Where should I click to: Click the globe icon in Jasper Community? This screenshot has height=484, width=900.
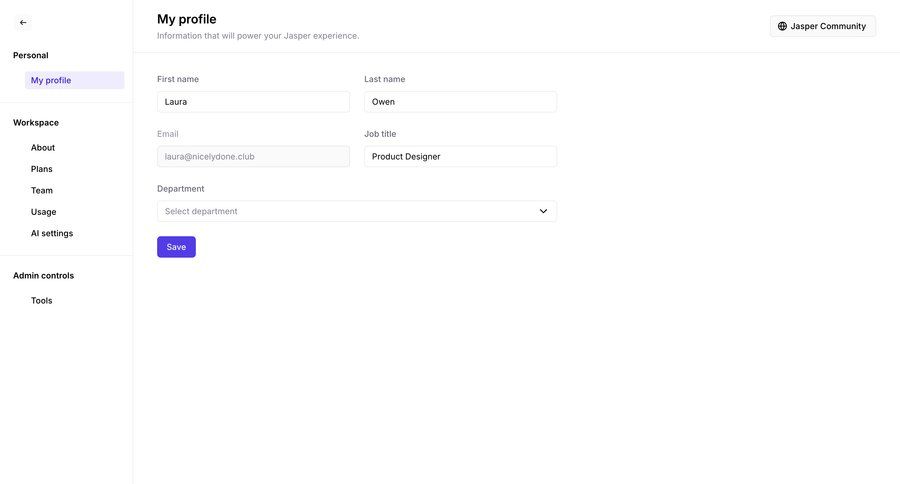pos(782,26)
